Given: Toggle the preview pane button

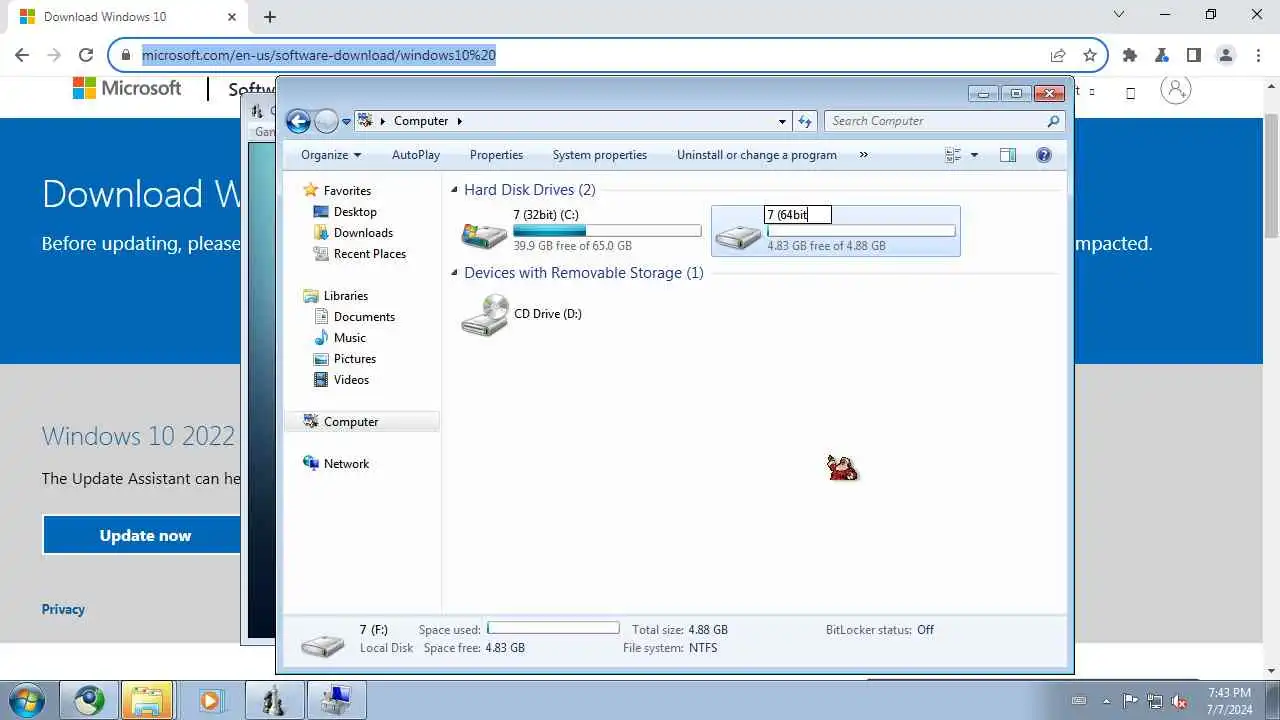Looking at the screenshot, I should (x=1008, y=155).
